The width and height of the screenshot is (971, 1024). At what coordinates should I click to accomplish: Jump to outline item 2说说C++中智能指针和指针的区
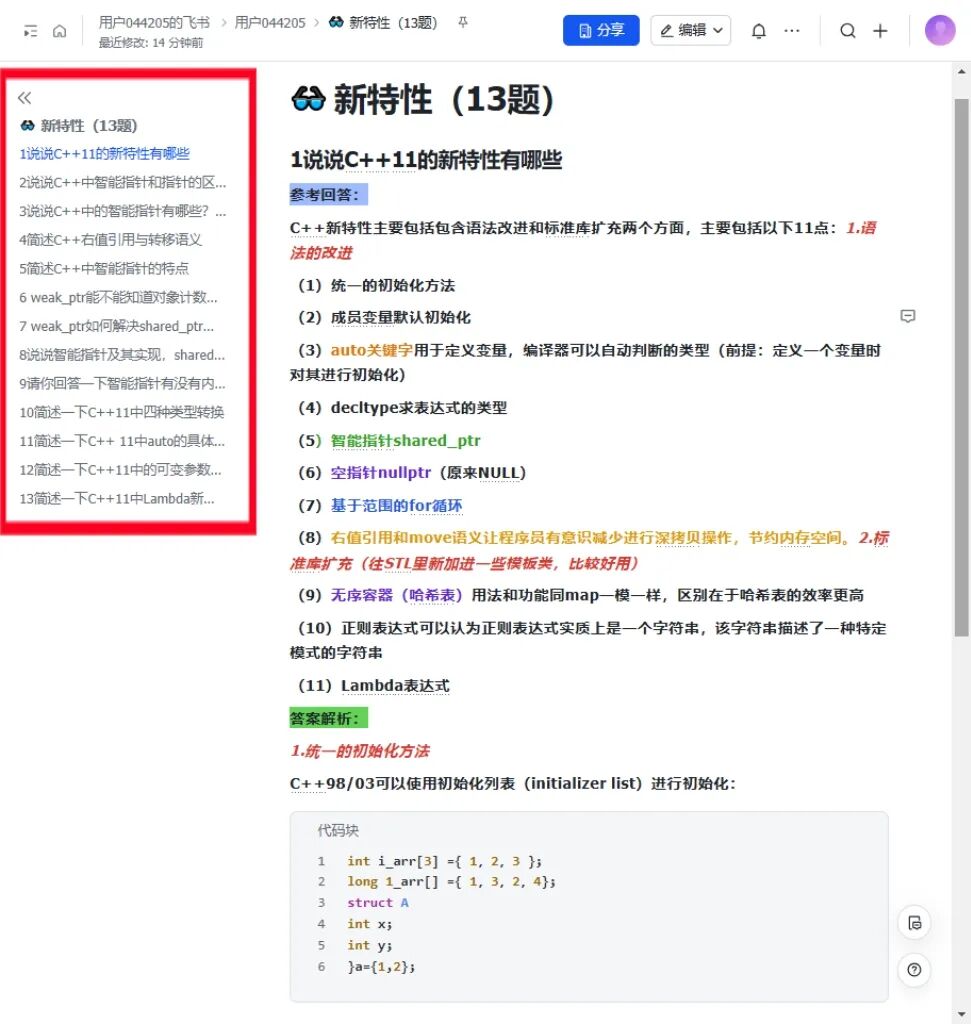coord(123,182)
